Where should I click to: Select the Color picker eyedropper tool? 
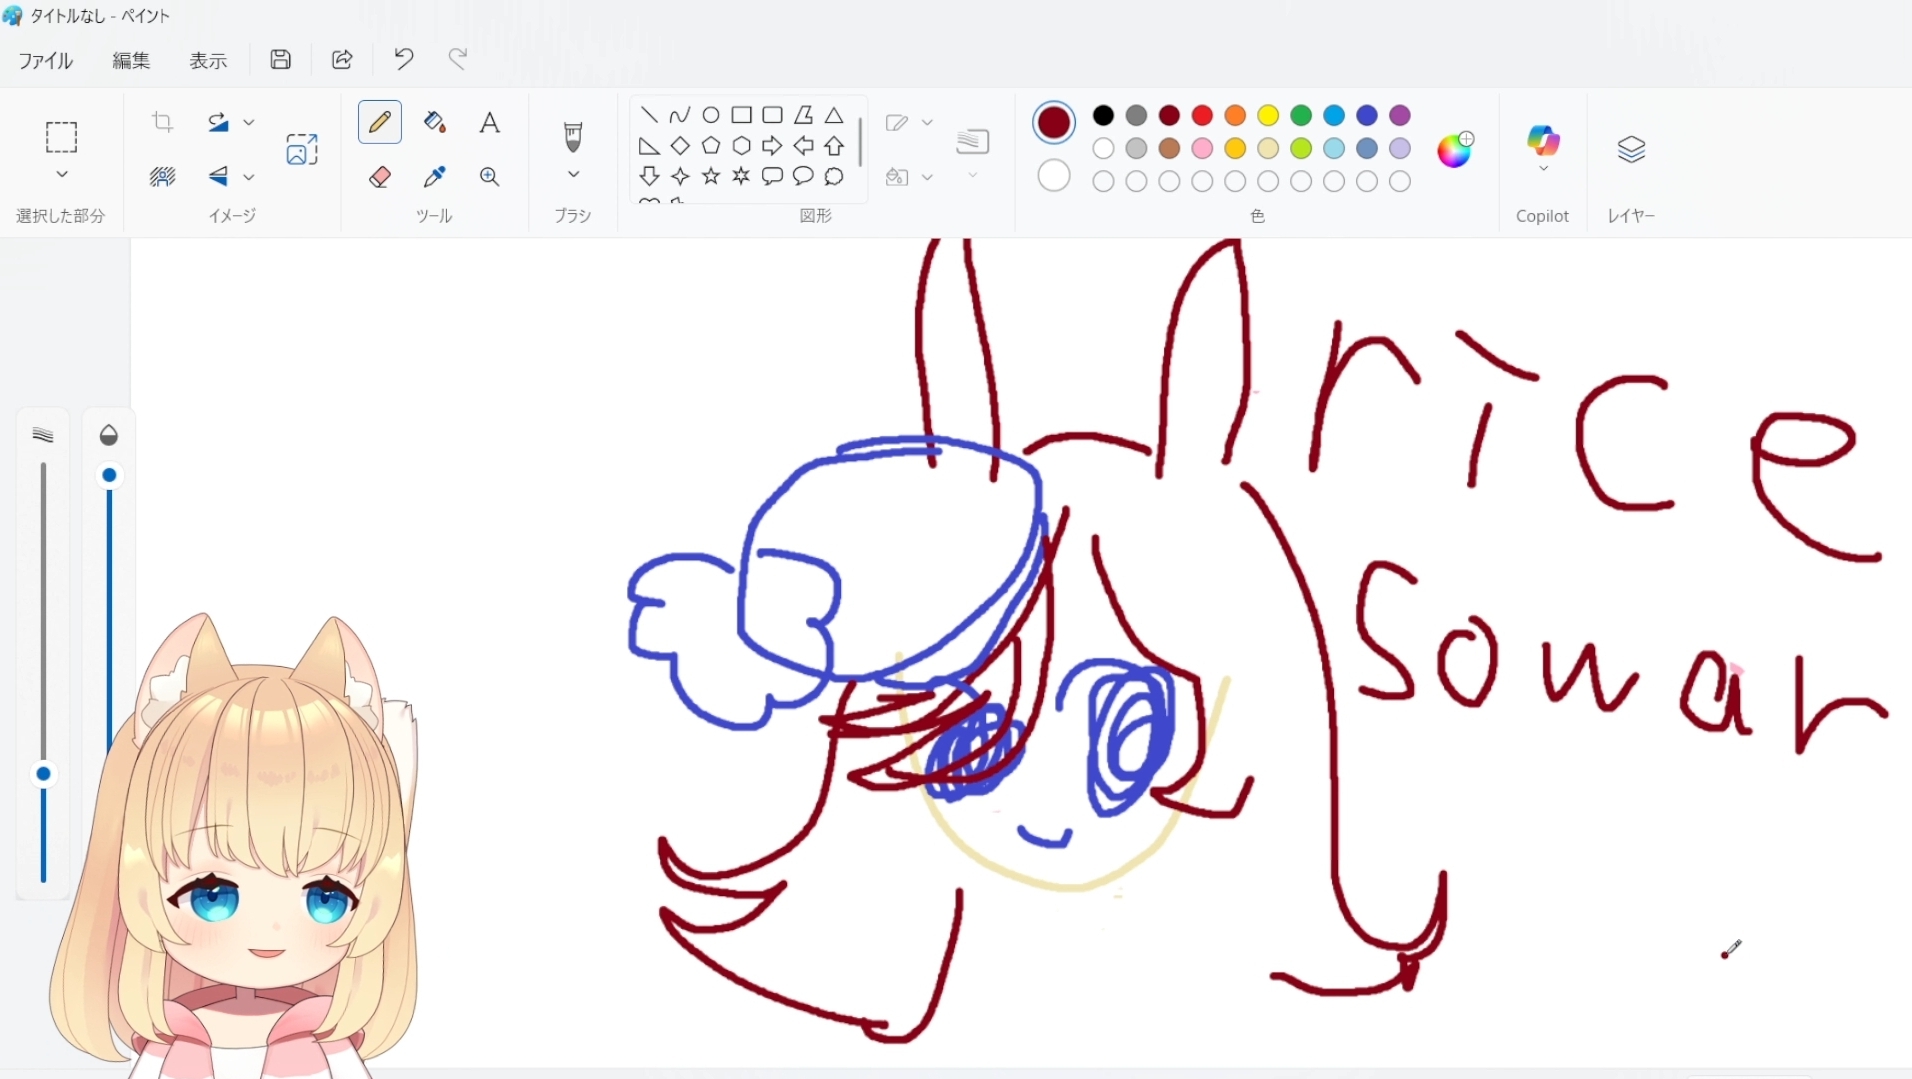(434, 177)
